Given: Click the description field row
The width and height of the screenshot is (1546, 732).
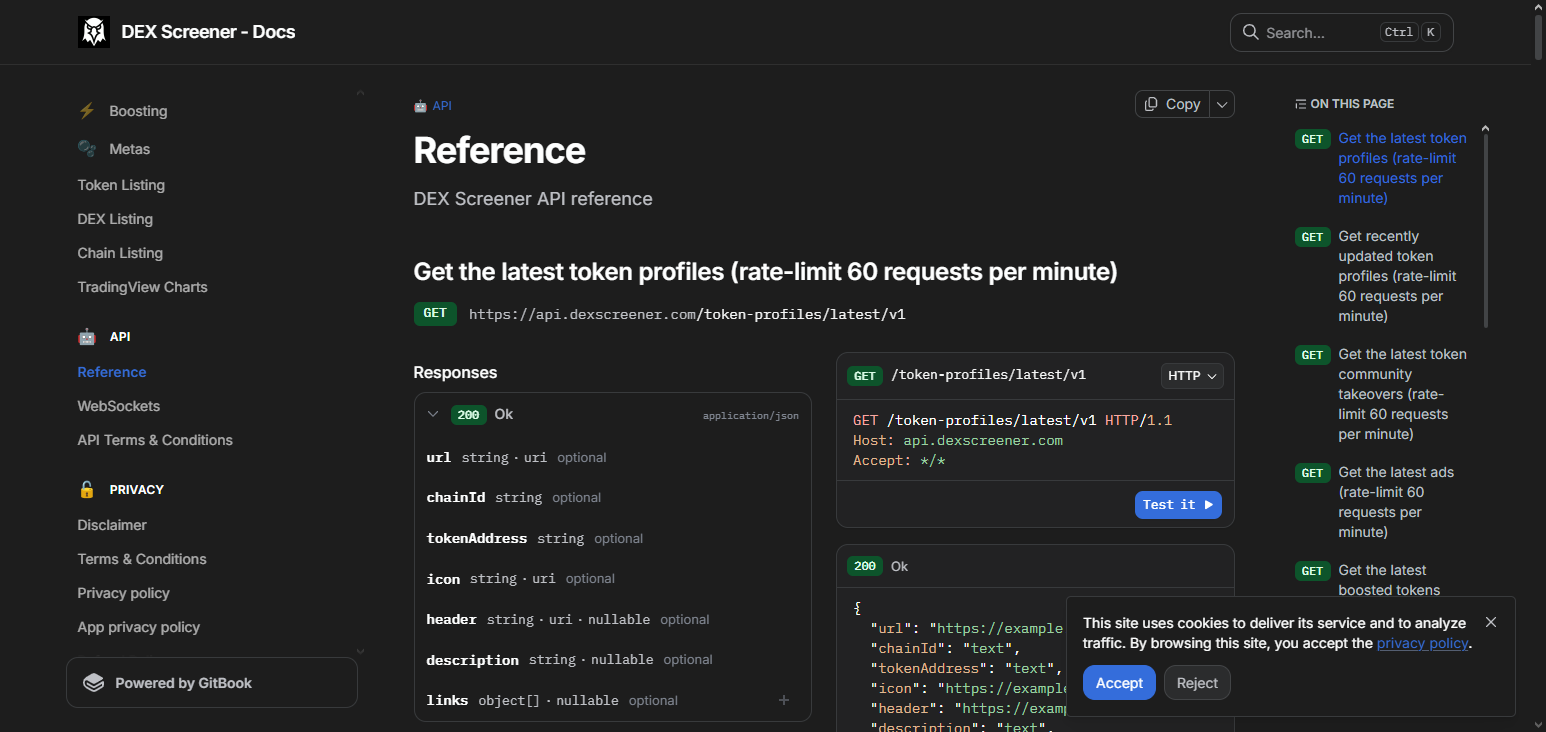Looking at the screenshot, I should coord(612,660).
